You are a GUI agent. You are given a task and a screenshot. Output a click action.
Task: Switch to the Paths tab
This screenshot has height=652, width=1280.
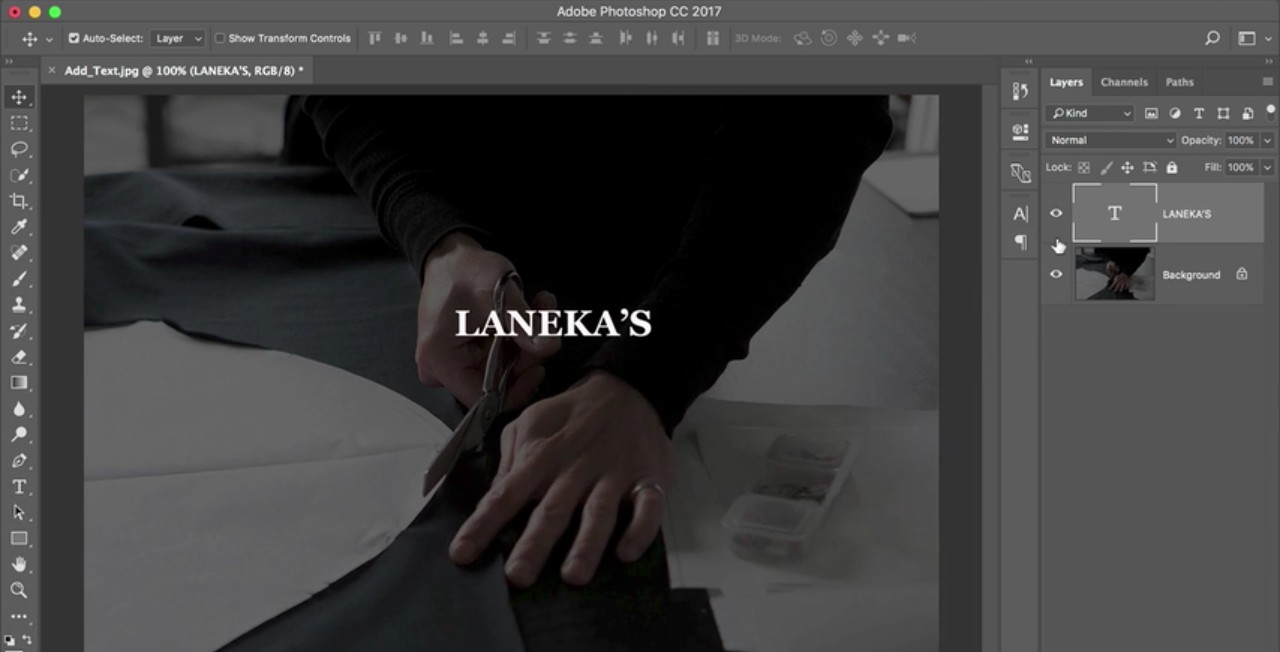(1179, 82)
